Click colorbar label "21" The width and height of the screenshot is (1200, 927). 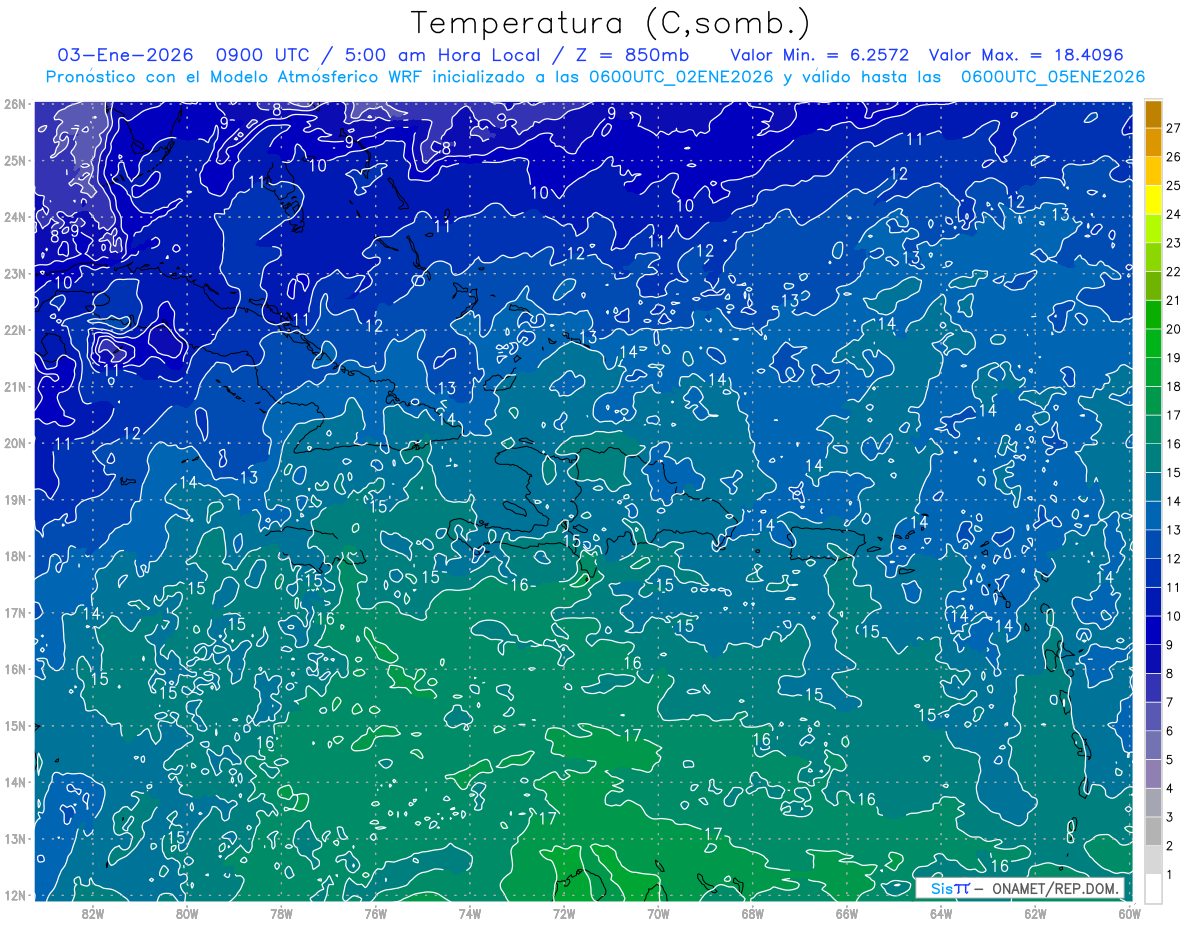pyautogui.click(x=1174, y=300)
